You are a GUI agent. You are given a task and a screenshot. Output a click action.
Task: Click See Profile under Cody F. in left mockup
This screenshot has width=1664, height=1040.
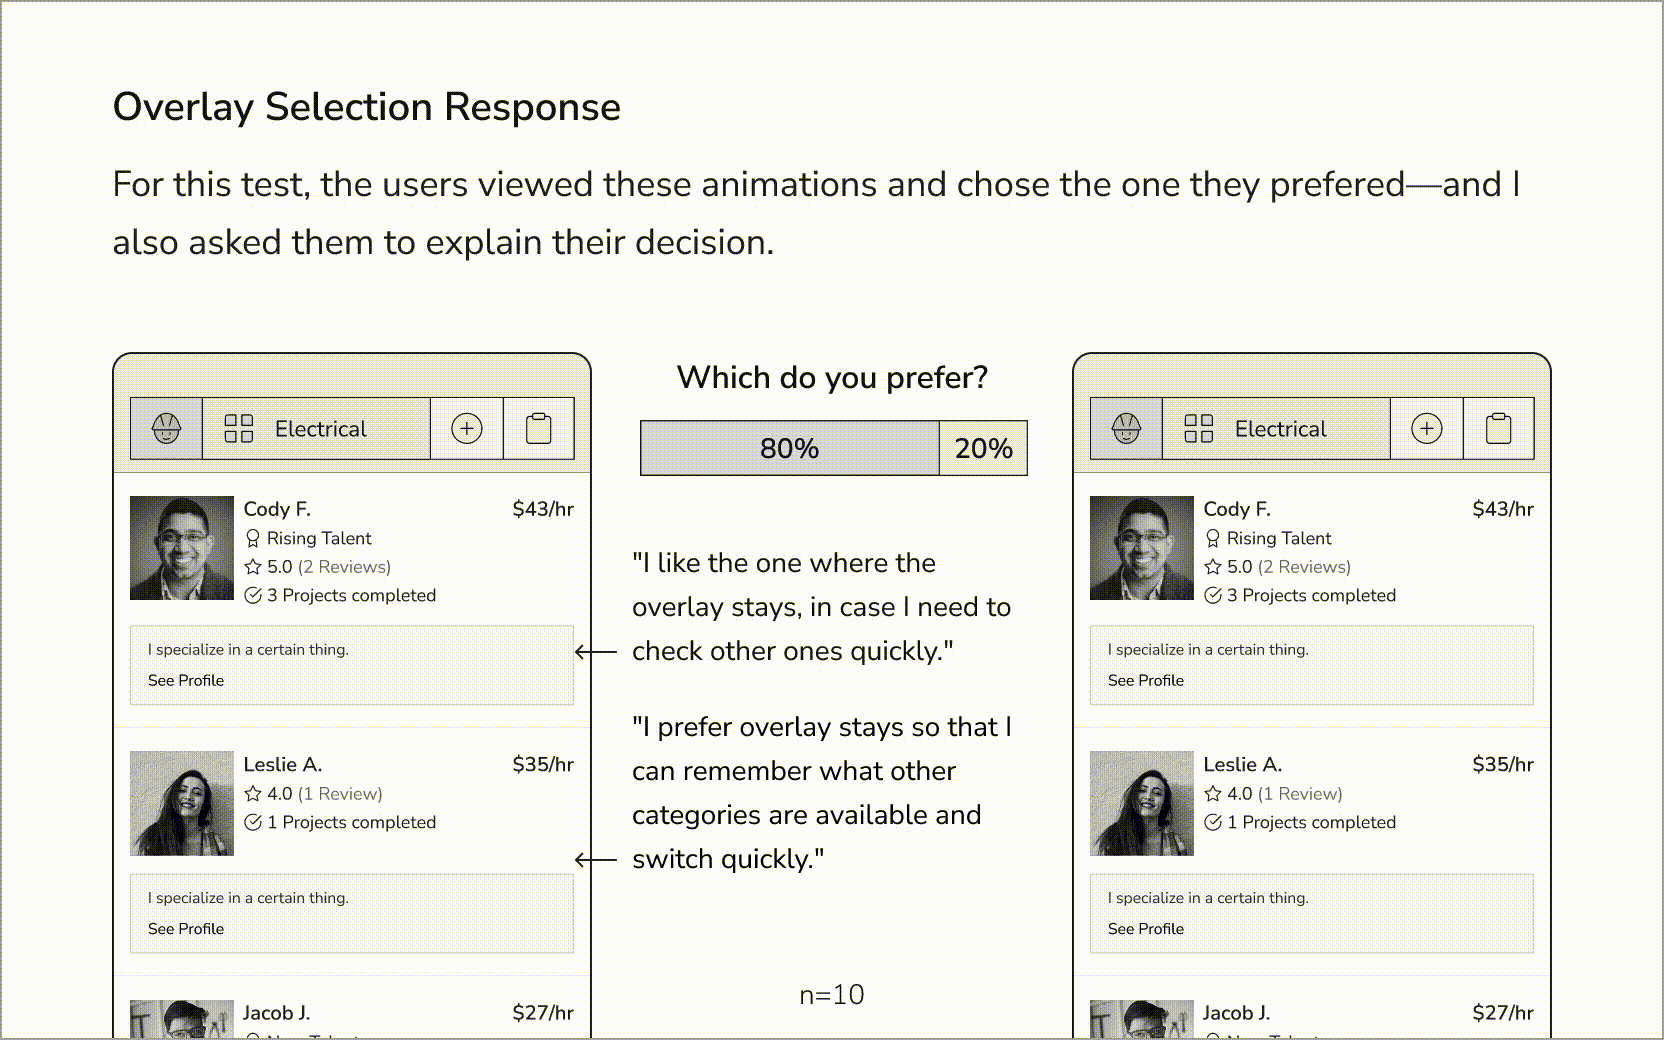tap(186, 680)
